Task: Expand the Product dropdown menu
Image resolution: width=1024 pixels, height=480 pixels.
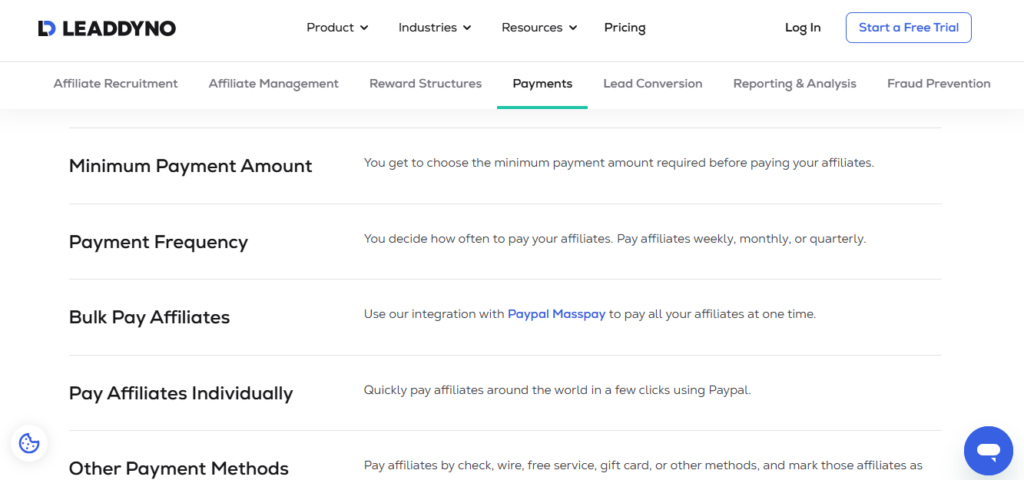Action: click(337, 28)
